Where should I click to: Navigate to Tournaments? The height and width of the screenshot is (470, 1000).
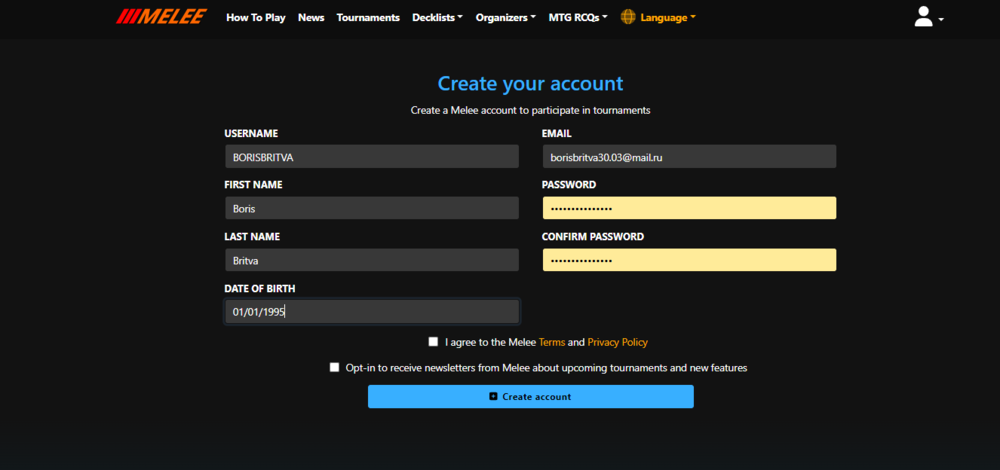tap(368, 18)
